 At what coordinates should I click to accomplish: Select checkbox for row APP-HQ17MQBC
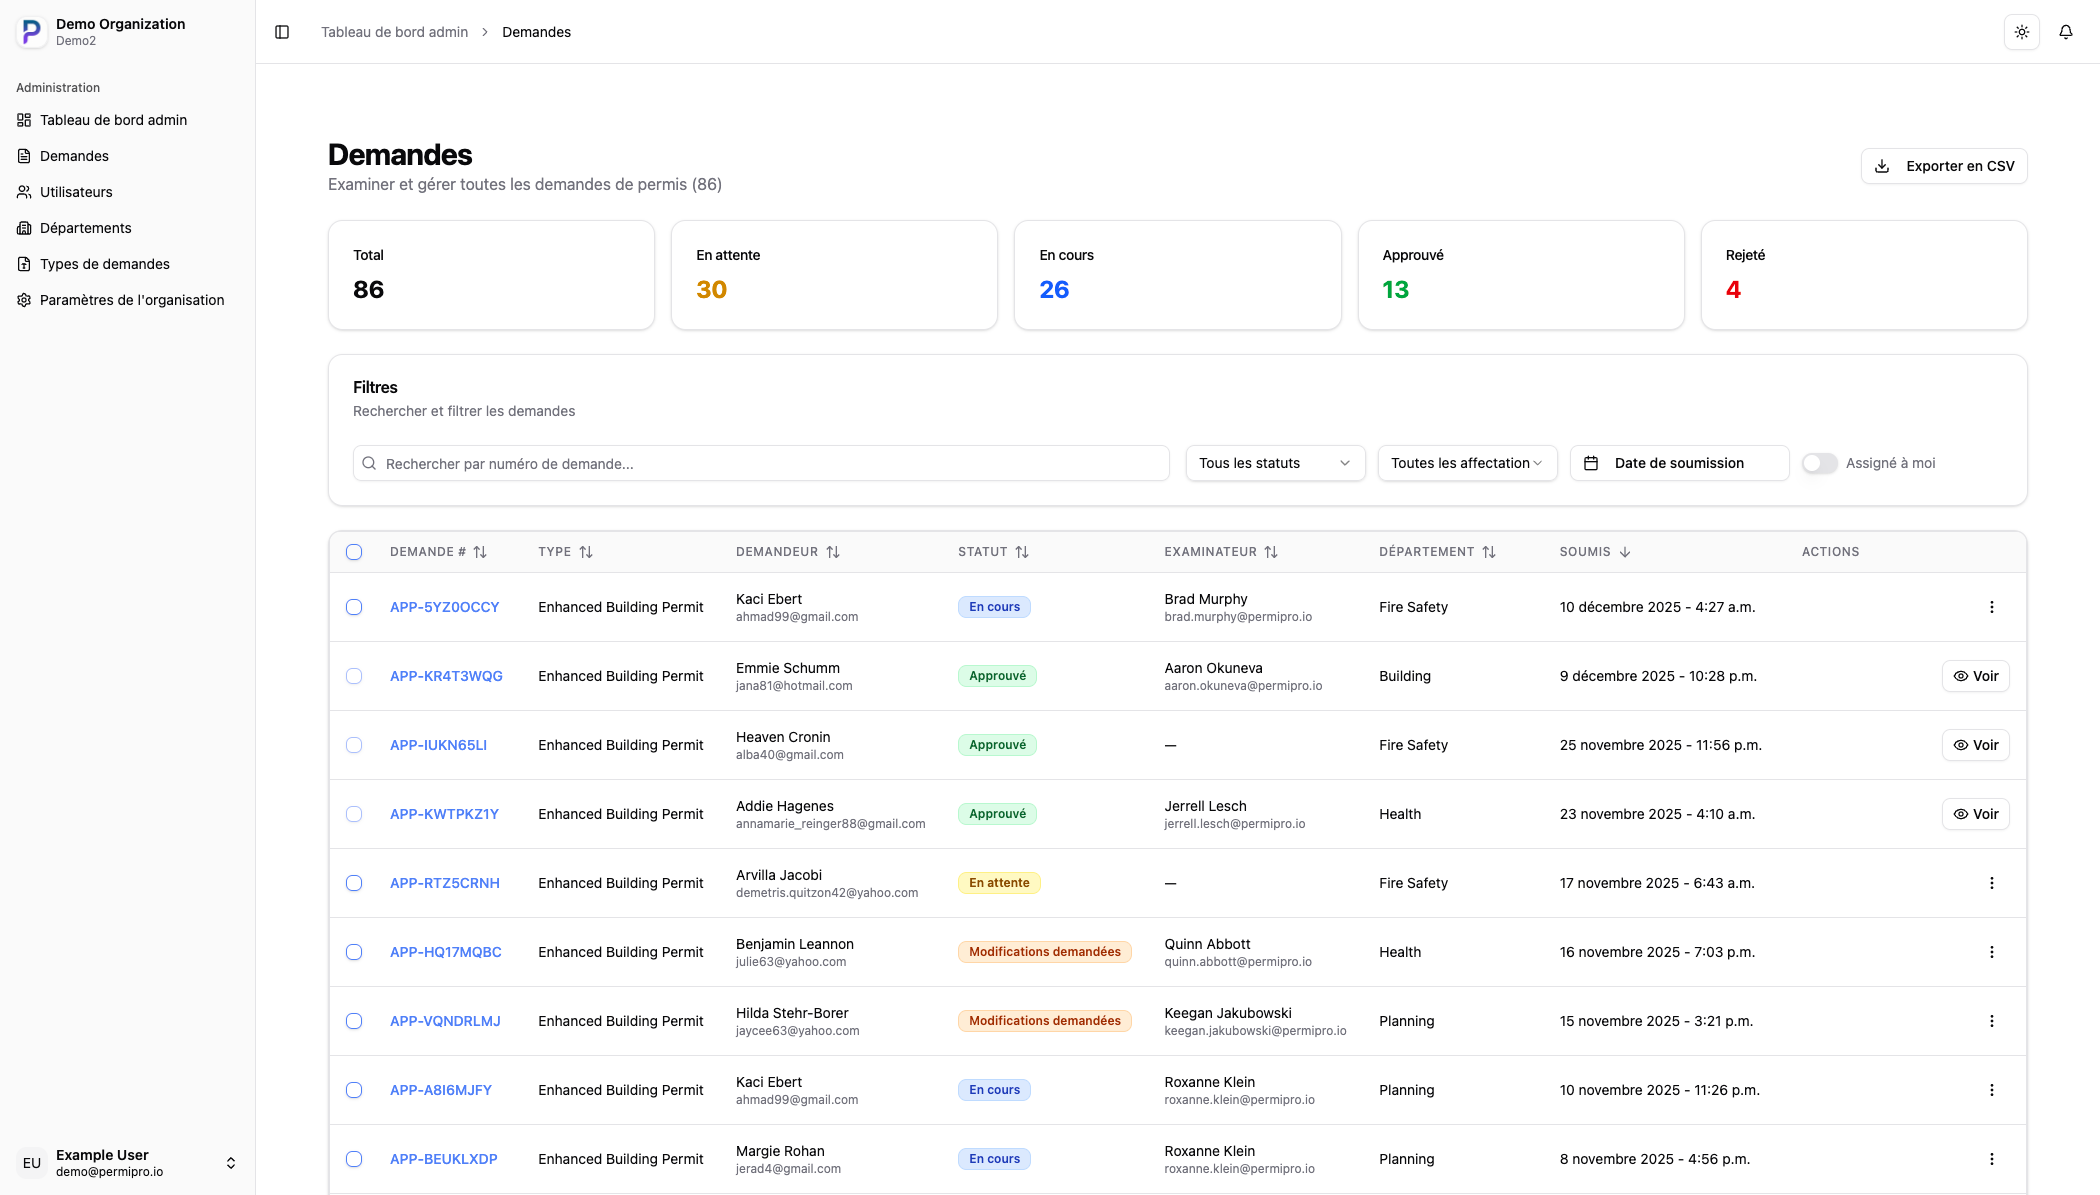click(354, 952)
